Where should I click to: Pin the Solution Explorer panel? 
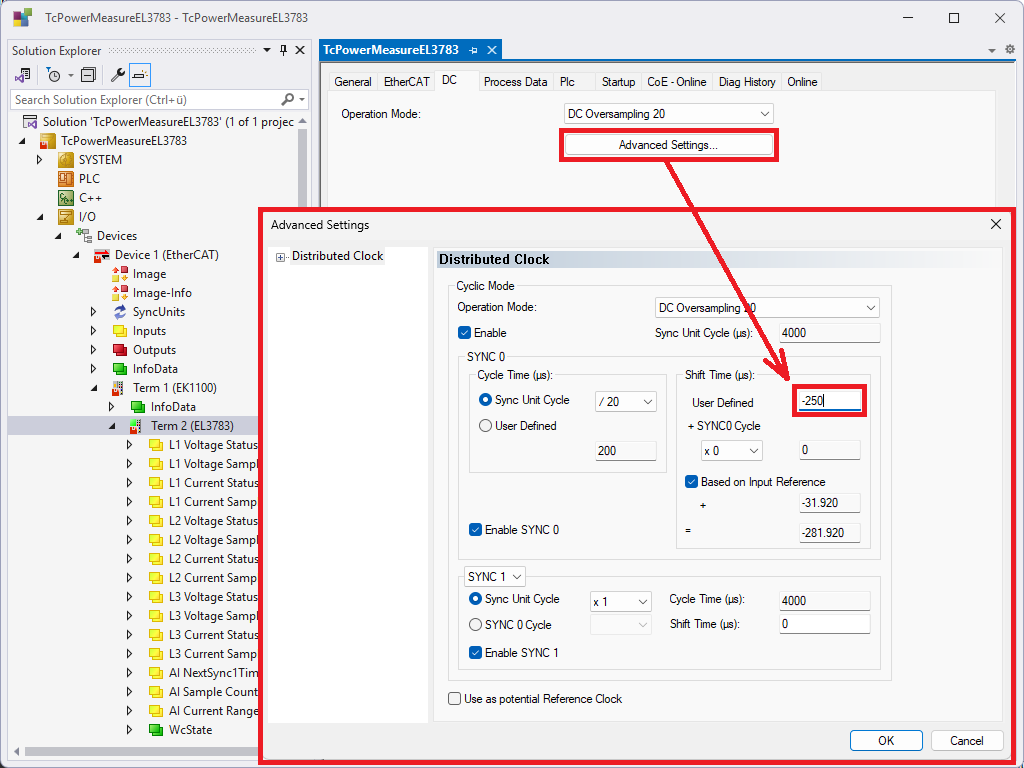tap(283, 50)
